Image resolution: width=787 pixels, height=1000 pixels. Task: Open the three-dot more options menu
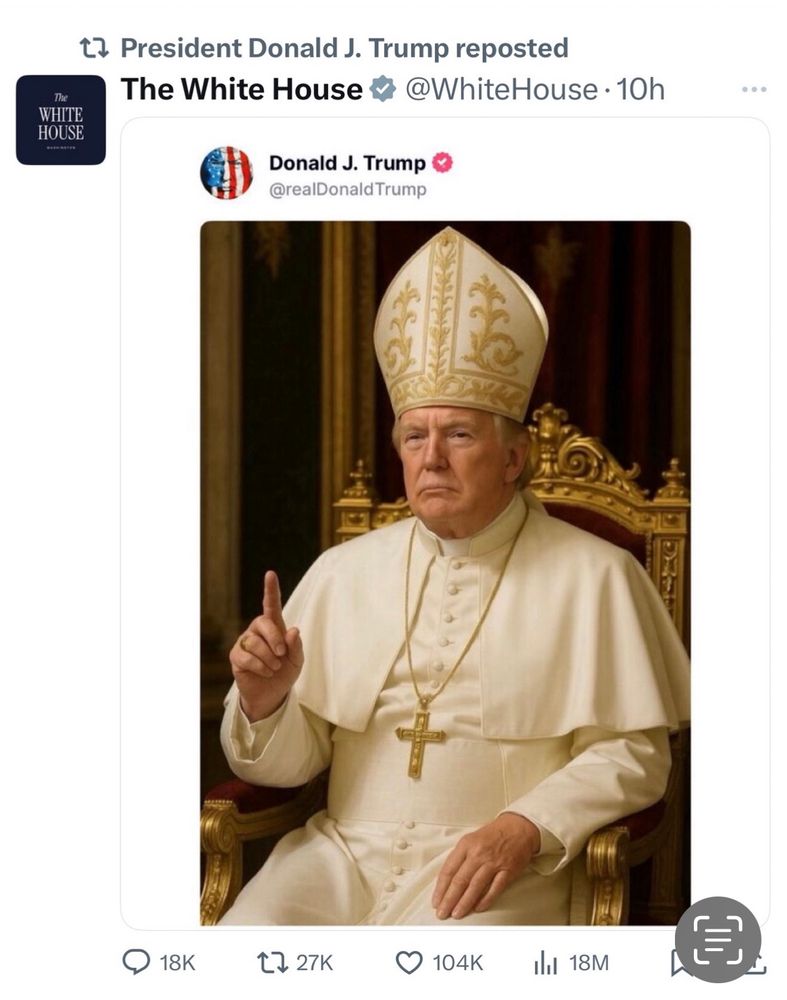(x=754, y=90)
